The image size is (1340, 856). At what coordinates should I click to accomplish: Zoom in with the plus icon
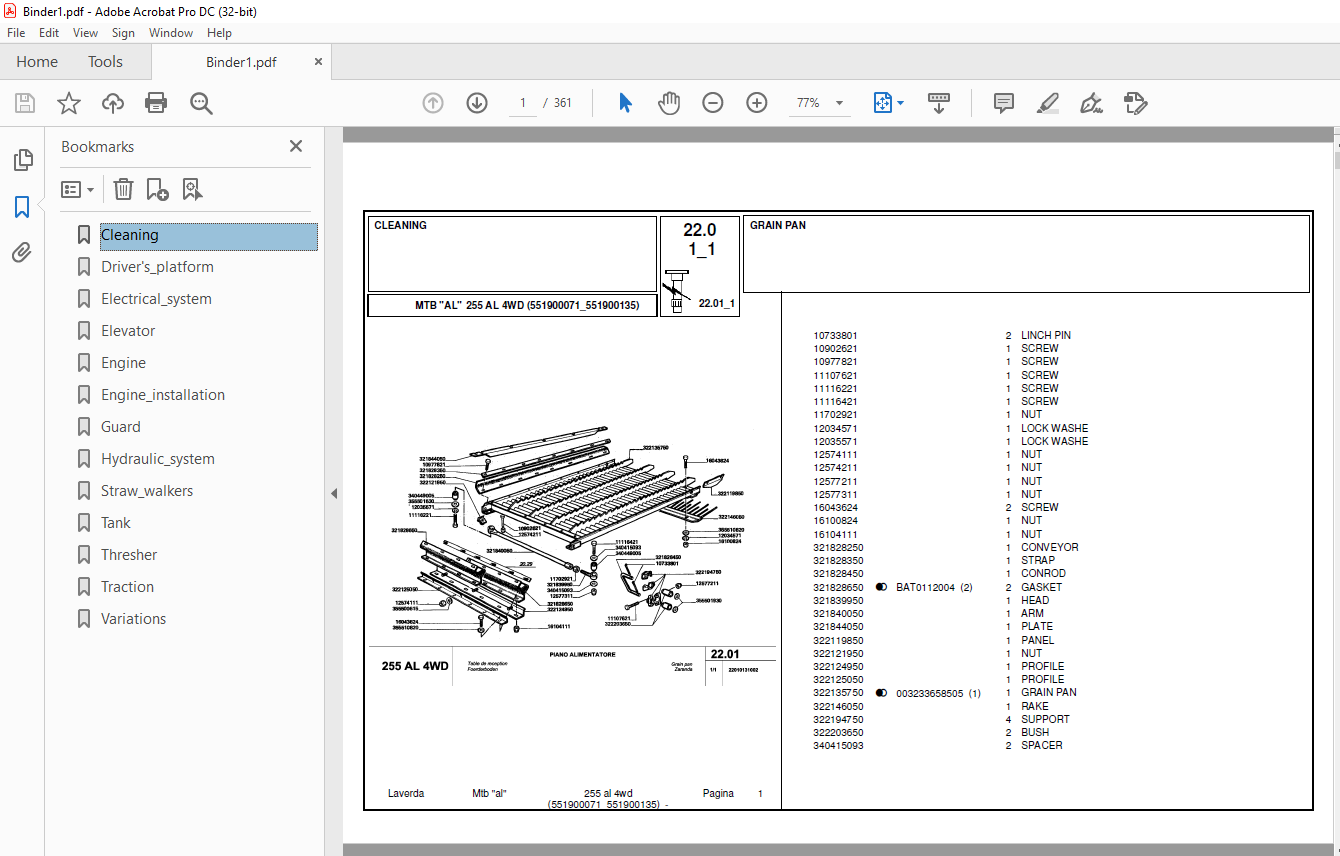tap(757, 103)
